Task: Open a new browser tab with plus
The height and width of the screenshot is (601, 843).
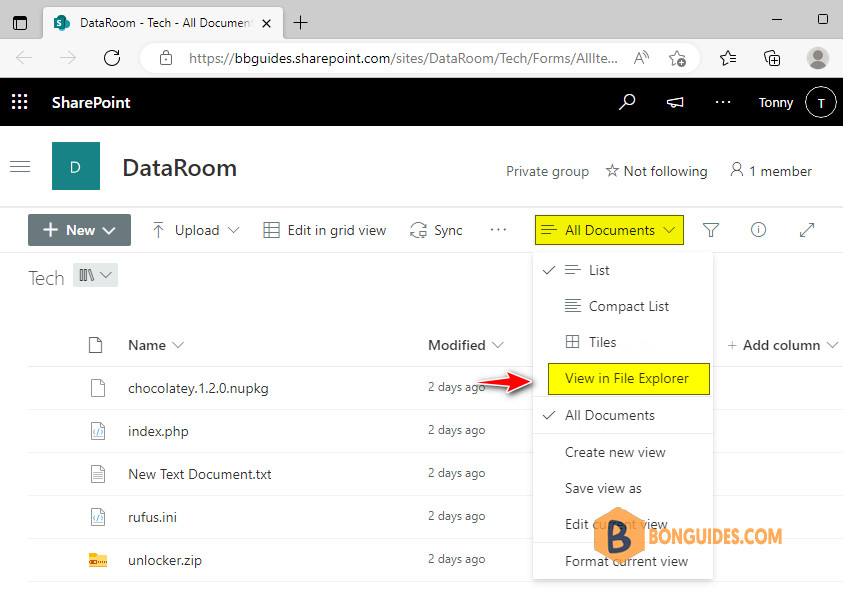Action: tap(300, 23)
